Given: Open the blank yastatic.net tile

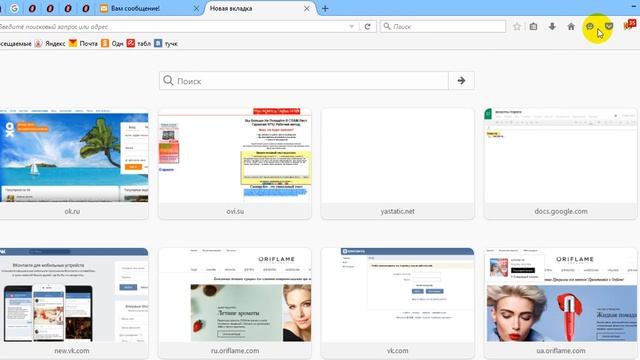Looking at the screenshot, I should click(x=398, y=164).
